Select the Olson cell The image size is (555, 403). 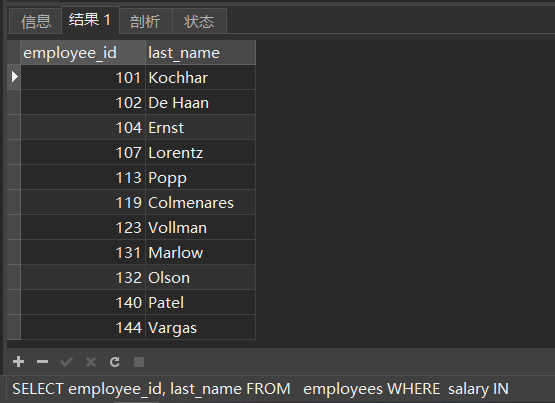200,277
